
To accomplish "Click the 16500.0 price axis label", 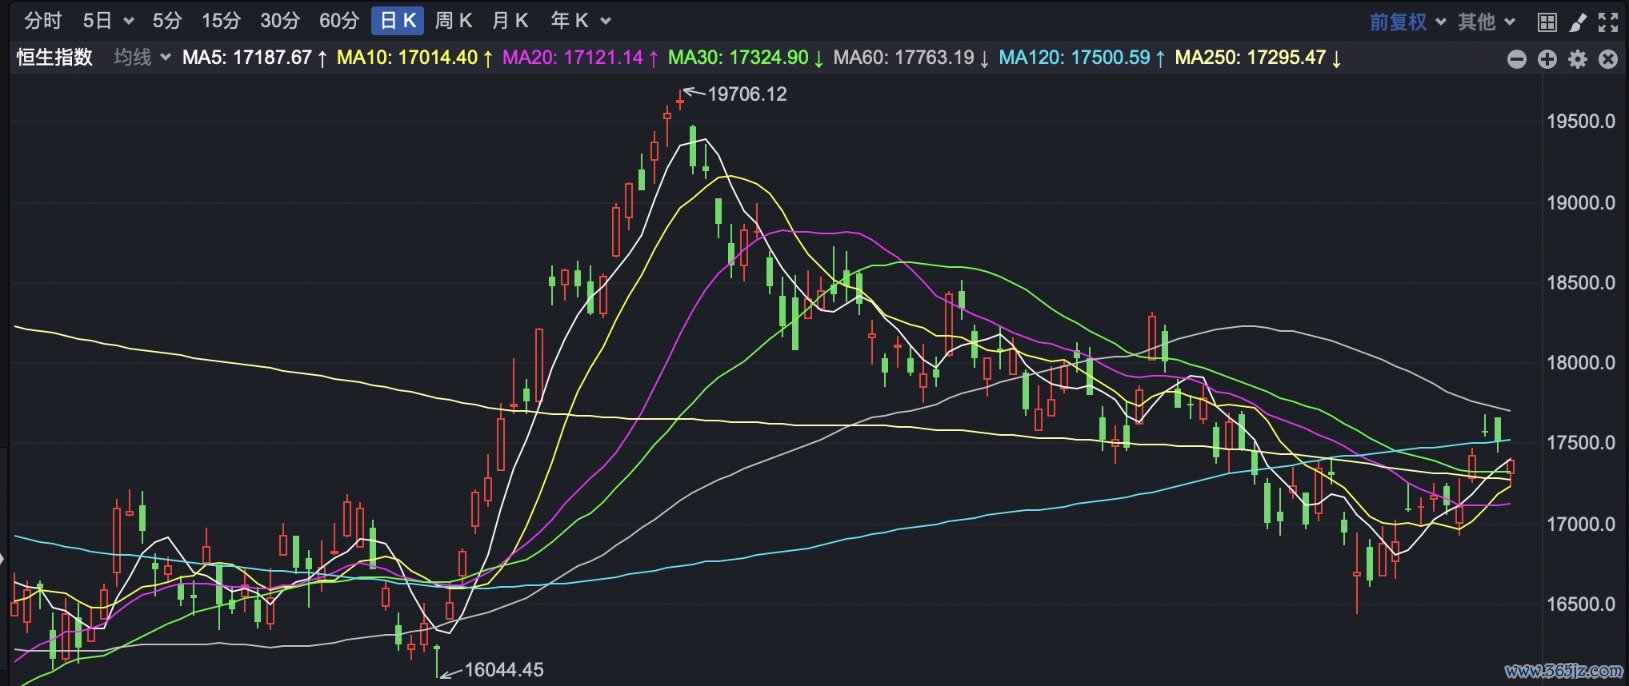I will click(1580, 604).
